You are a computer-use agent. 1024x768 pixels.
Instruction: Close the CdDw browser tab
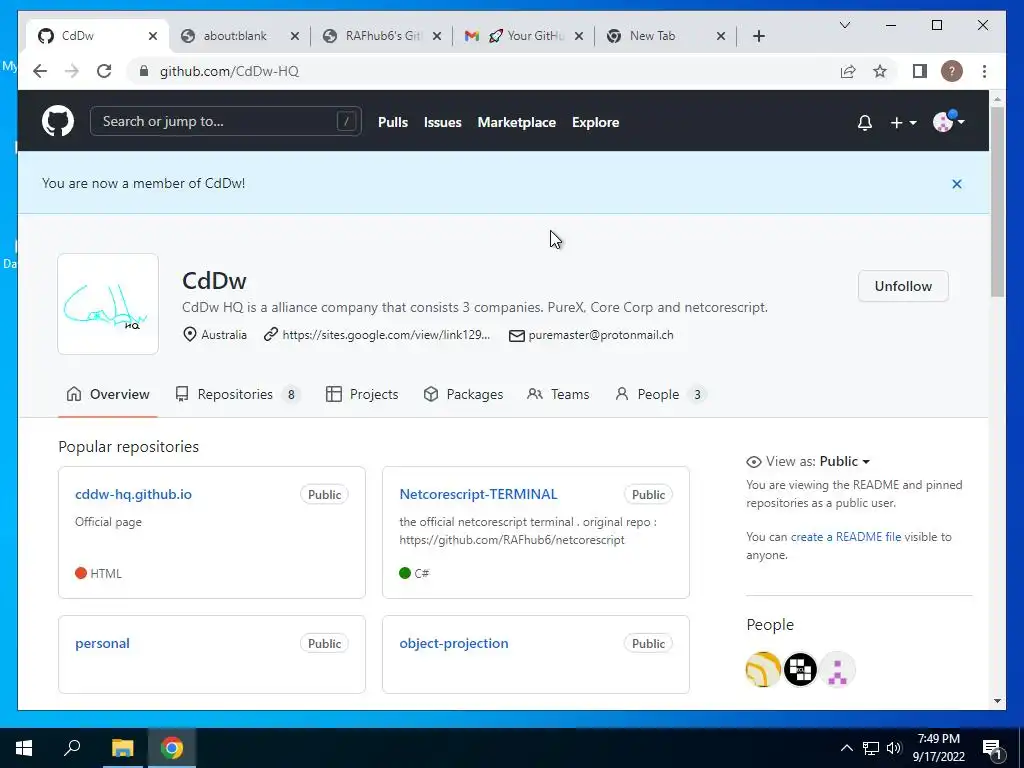[153, 36]
